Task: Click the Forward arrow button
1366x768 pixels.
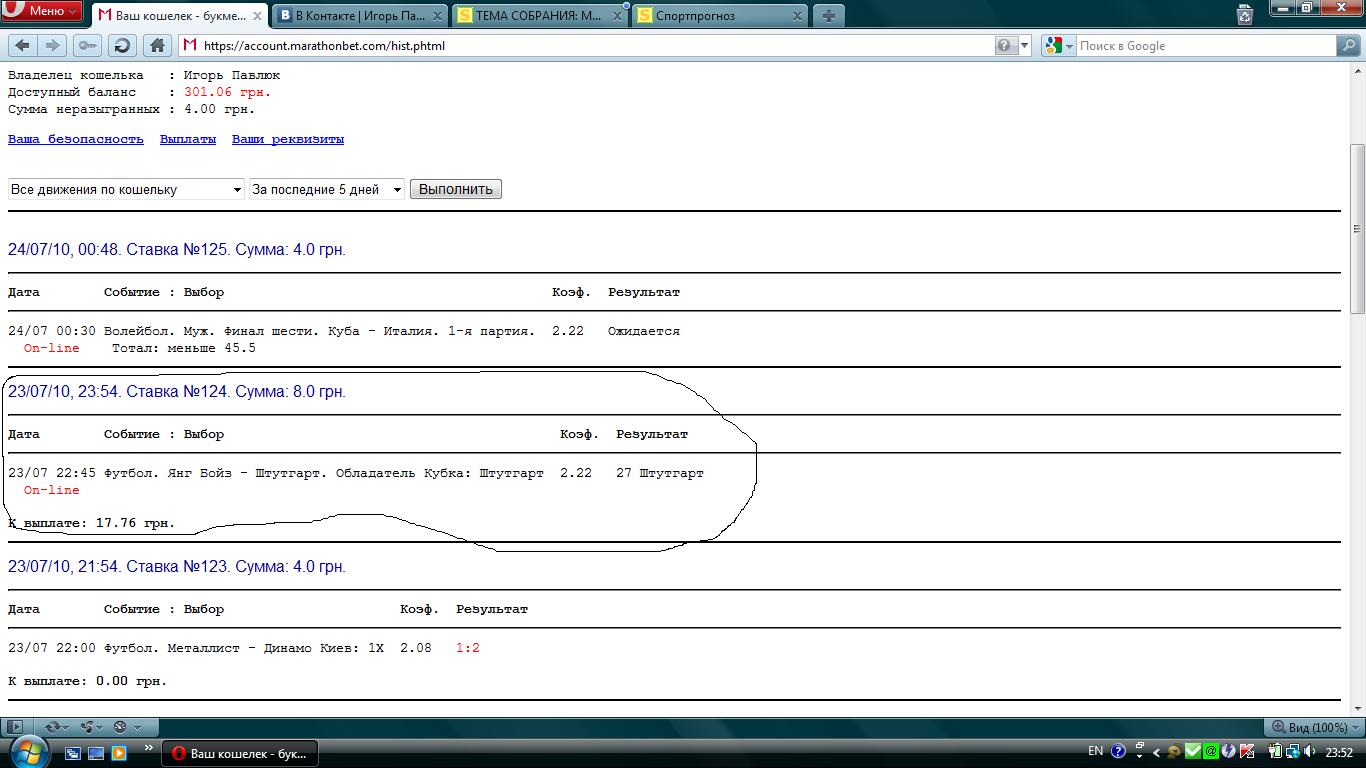Action: (x=53, y=45)
